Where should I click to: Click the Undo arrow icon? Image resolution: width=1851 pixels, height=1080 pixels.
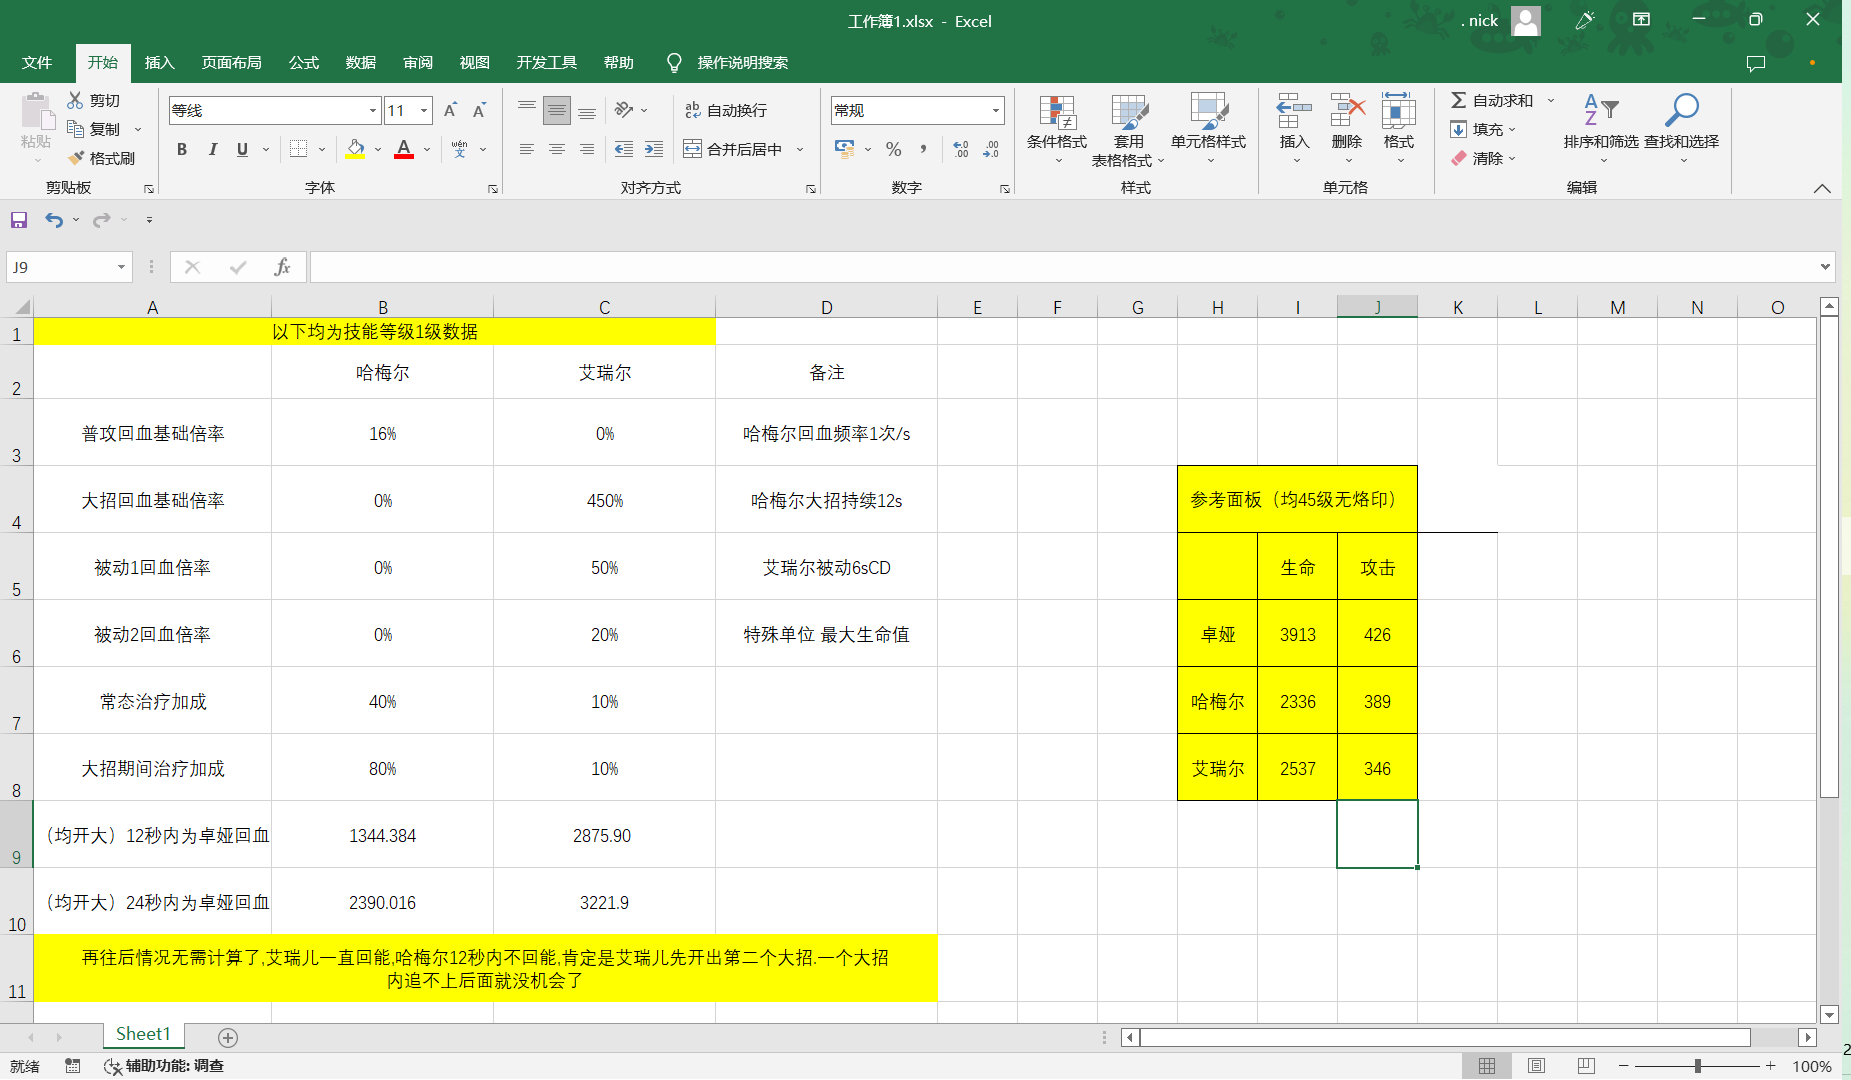(54, 220)
